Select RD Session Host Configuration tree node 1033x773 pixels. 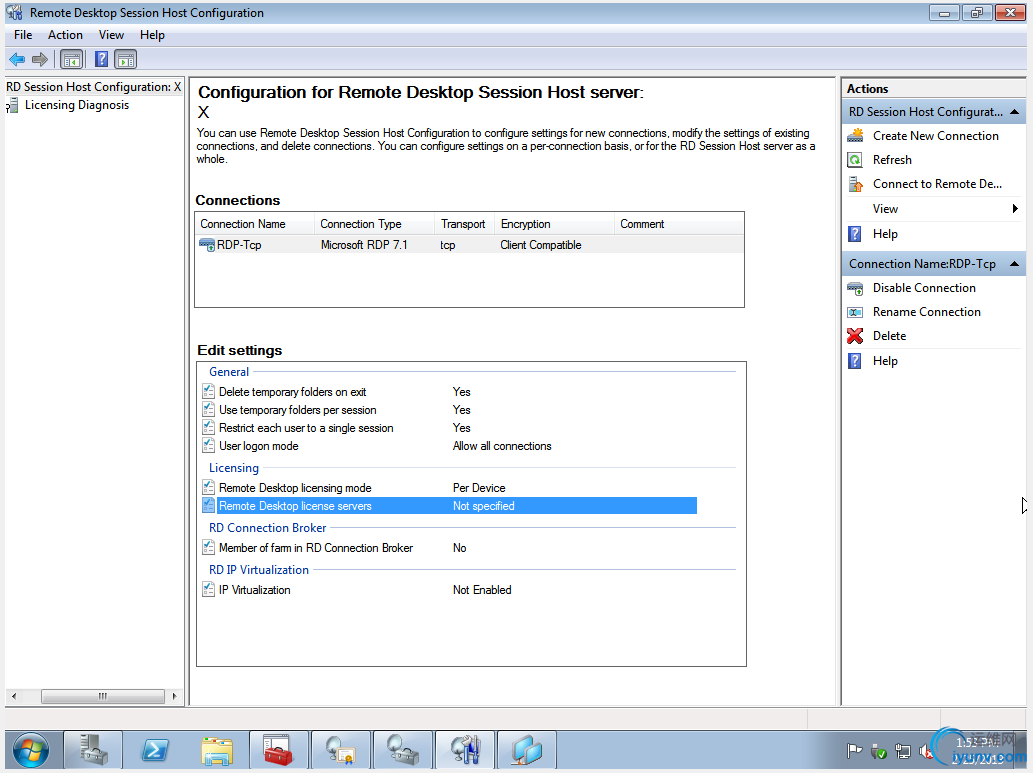pyautogui.click(x=93, y=87)
